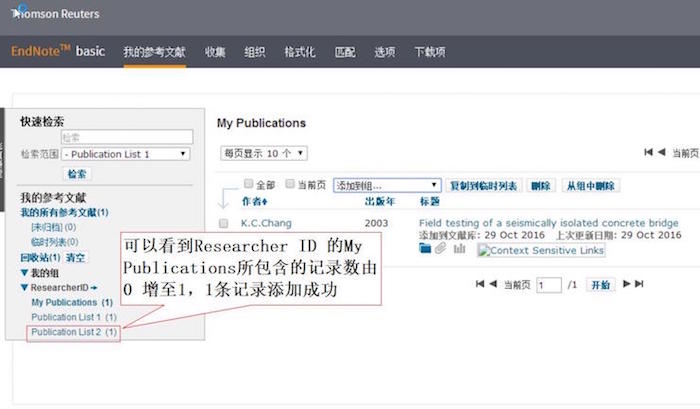This screenshot has width=700, height=409.
Task: Click the quick search text field
Action: (125, 137)
